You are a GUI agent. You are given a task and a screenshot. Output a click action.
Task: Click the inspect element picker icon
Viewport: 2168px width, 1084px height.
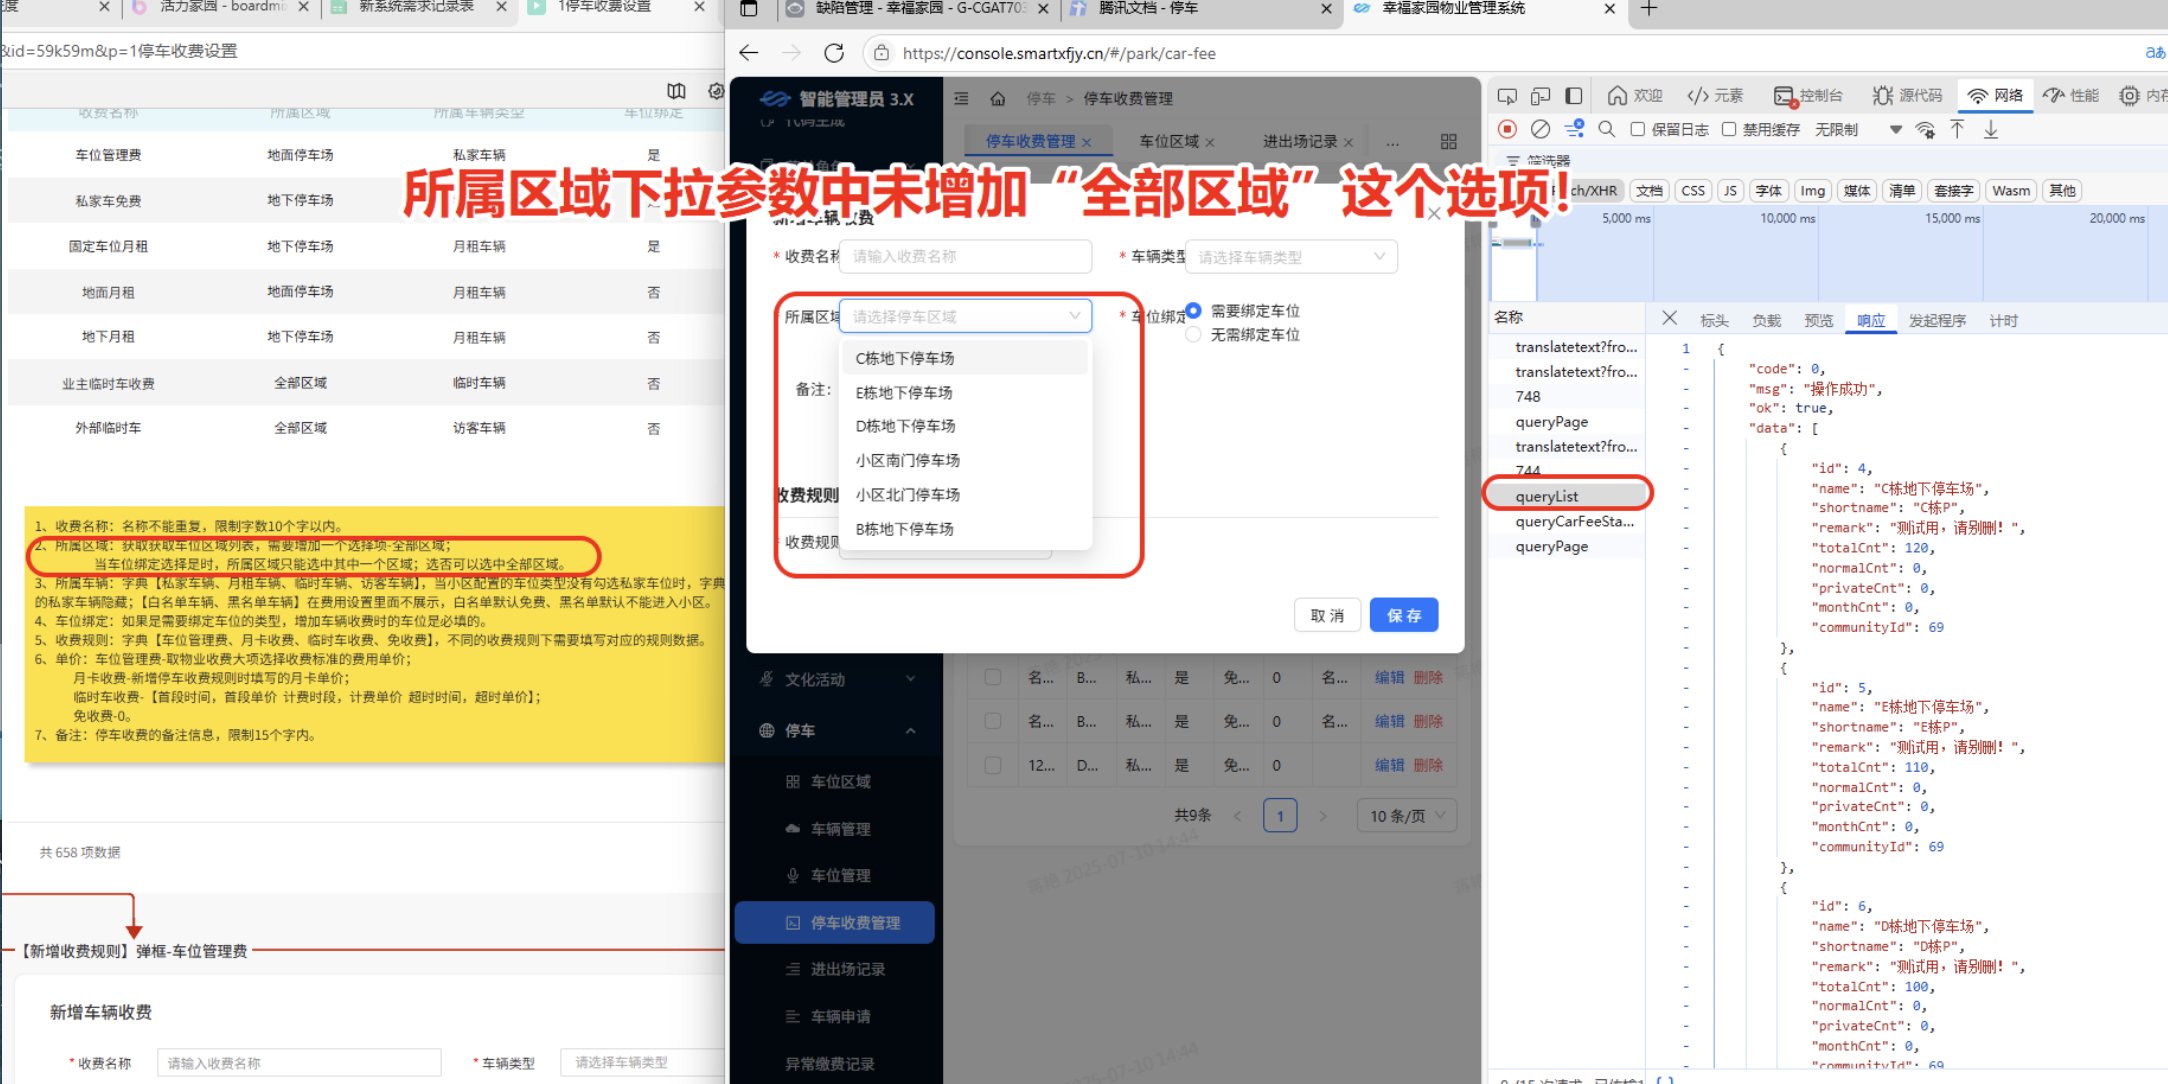click(x=1507, y=96)
